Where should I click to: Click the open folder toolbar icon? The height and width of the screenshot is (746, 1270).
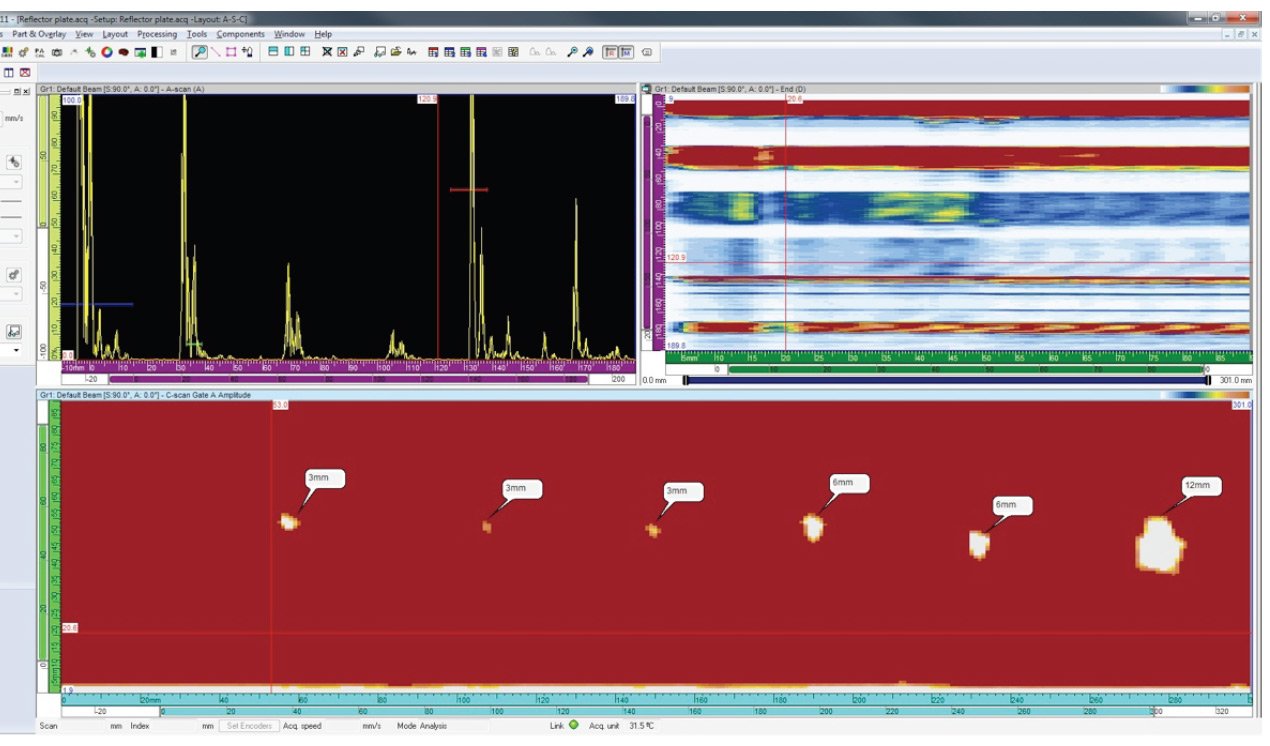click(x=396, y=51)
